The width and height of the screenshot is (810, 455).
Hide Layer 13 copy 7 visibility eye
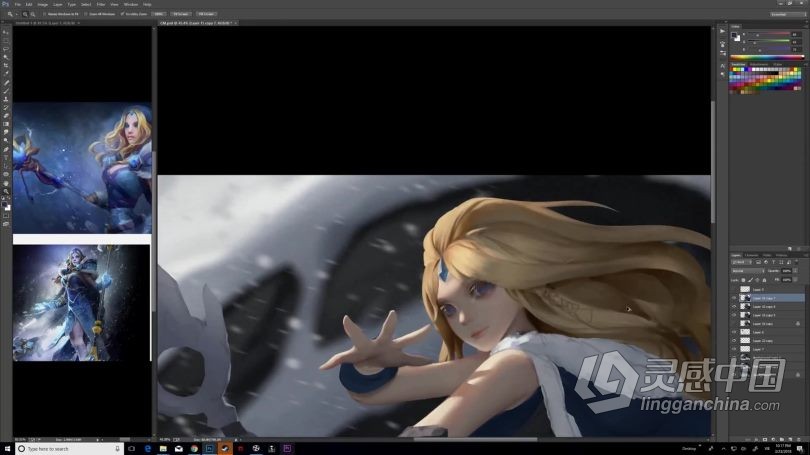pyautogui.click(x=734, y=298)
